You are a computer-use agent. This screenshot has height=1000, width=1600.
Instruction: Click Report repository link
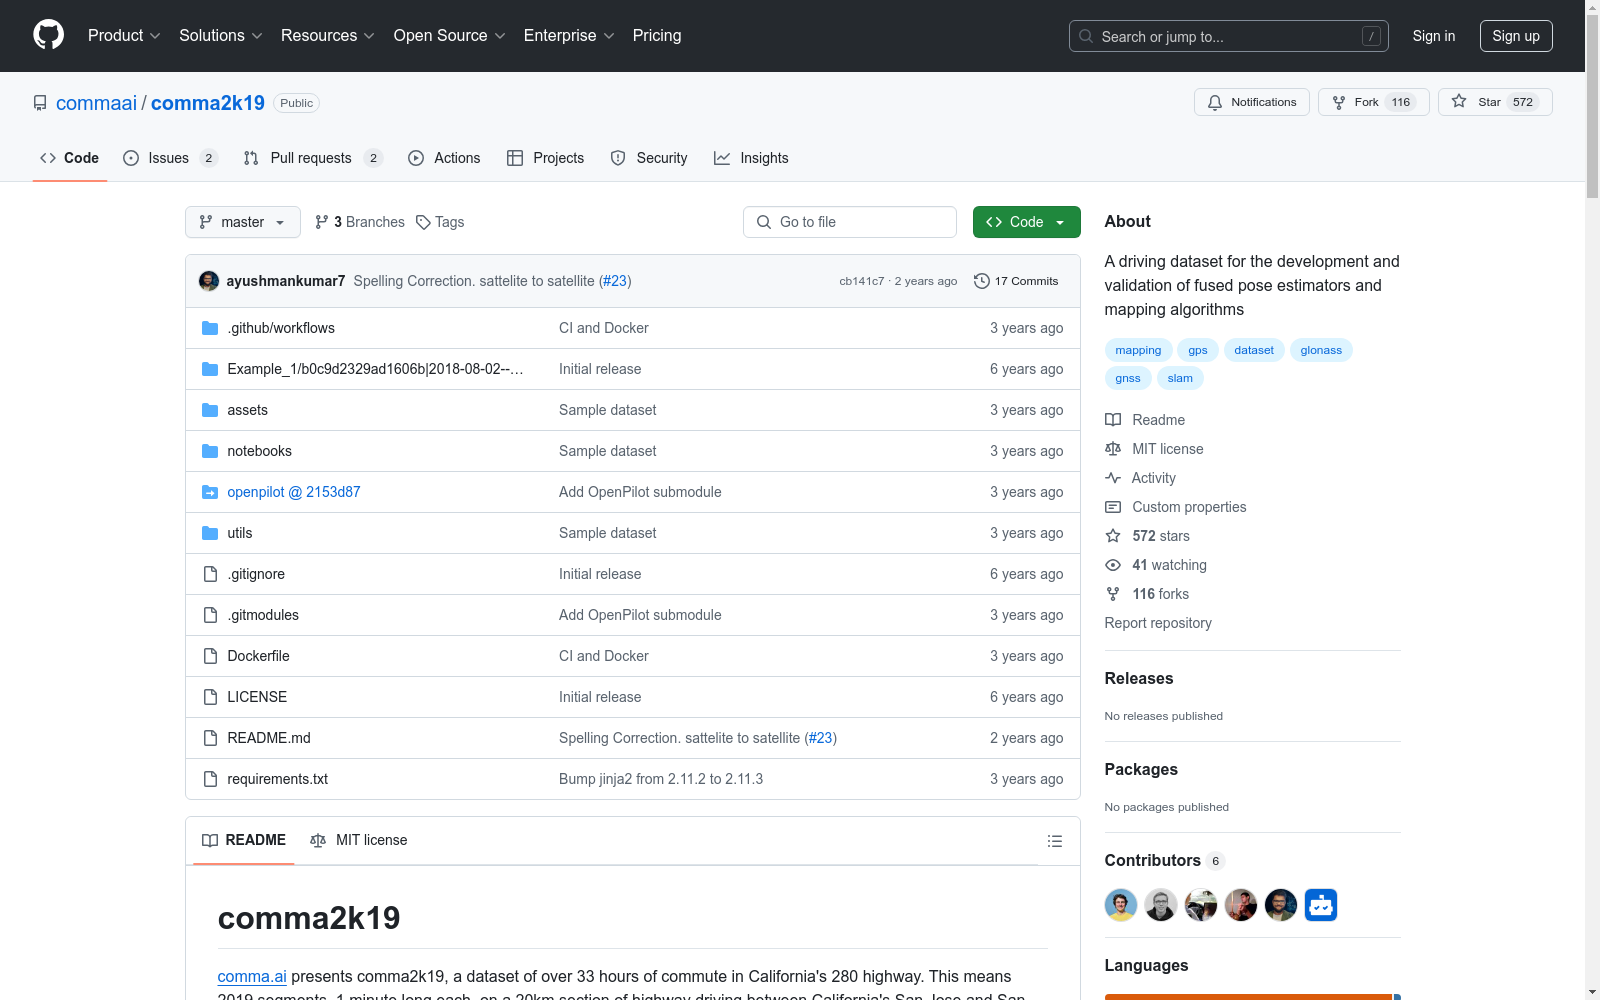coord(1158,623)
